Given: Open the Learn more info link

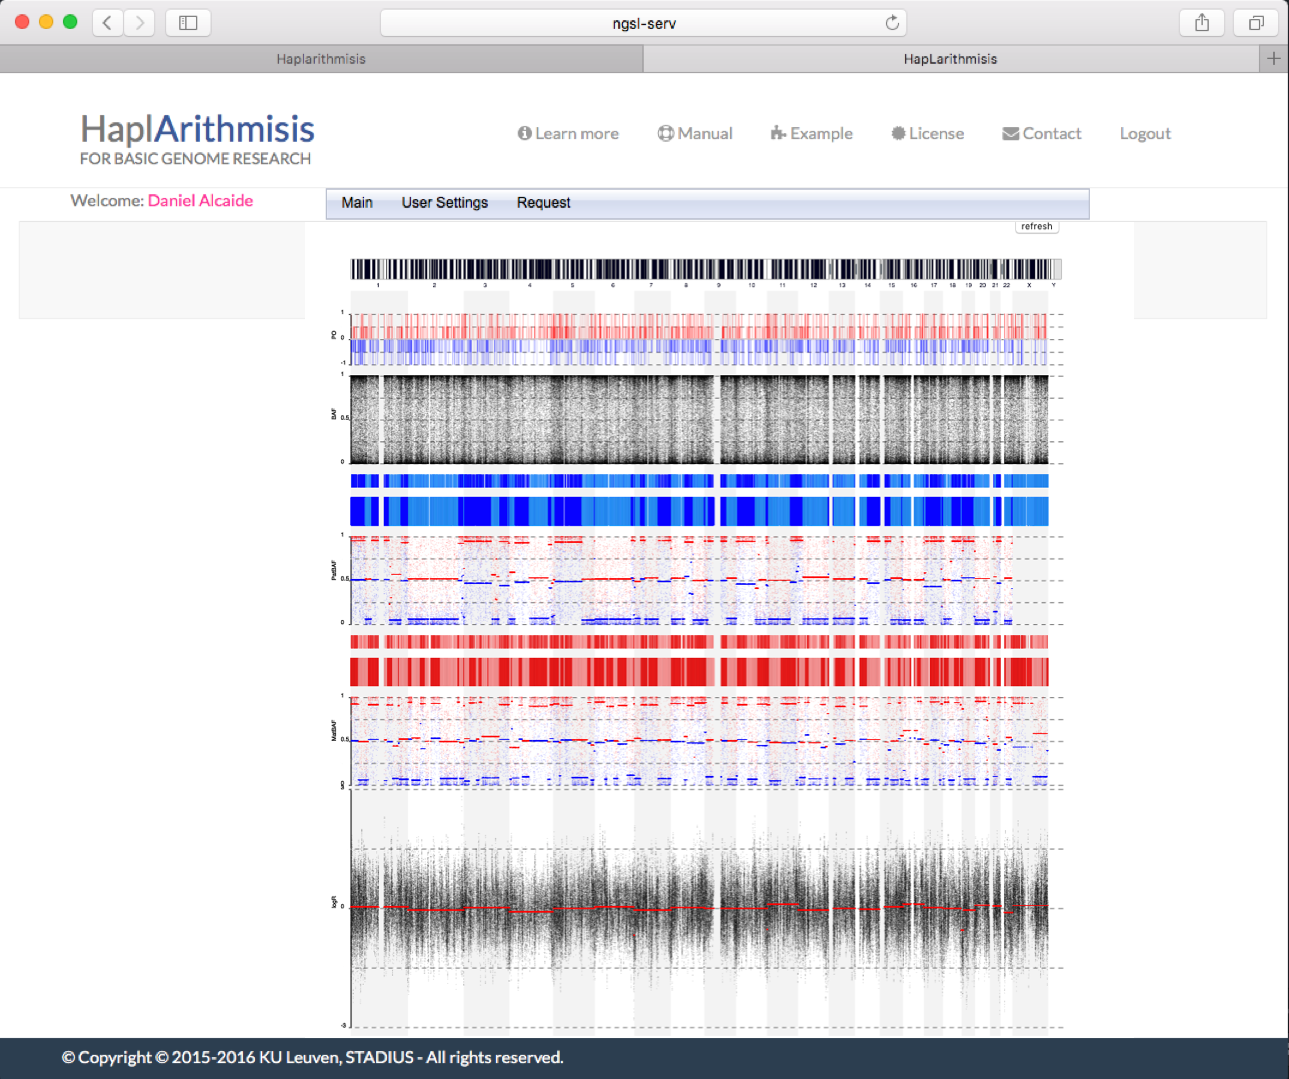Looking at the screenshot, I should click(x=568, y=134).
